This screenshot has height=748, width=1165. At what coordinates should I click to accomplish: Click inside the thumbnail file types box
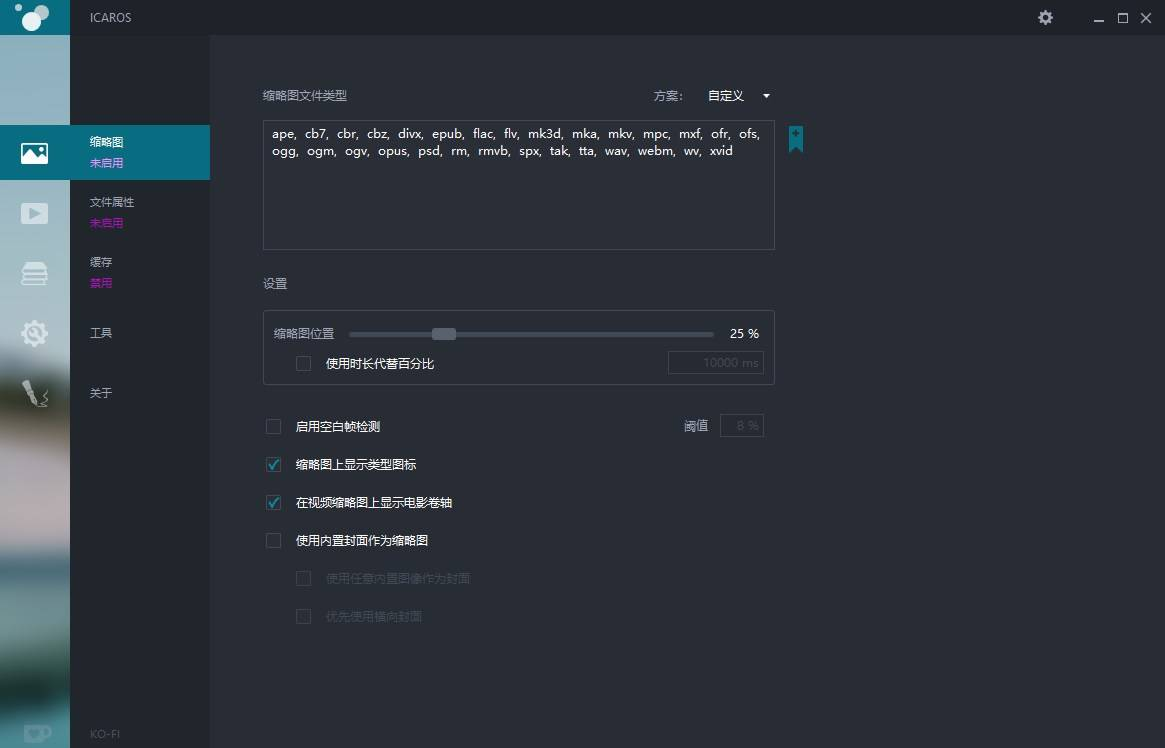(x=519, y=185)
